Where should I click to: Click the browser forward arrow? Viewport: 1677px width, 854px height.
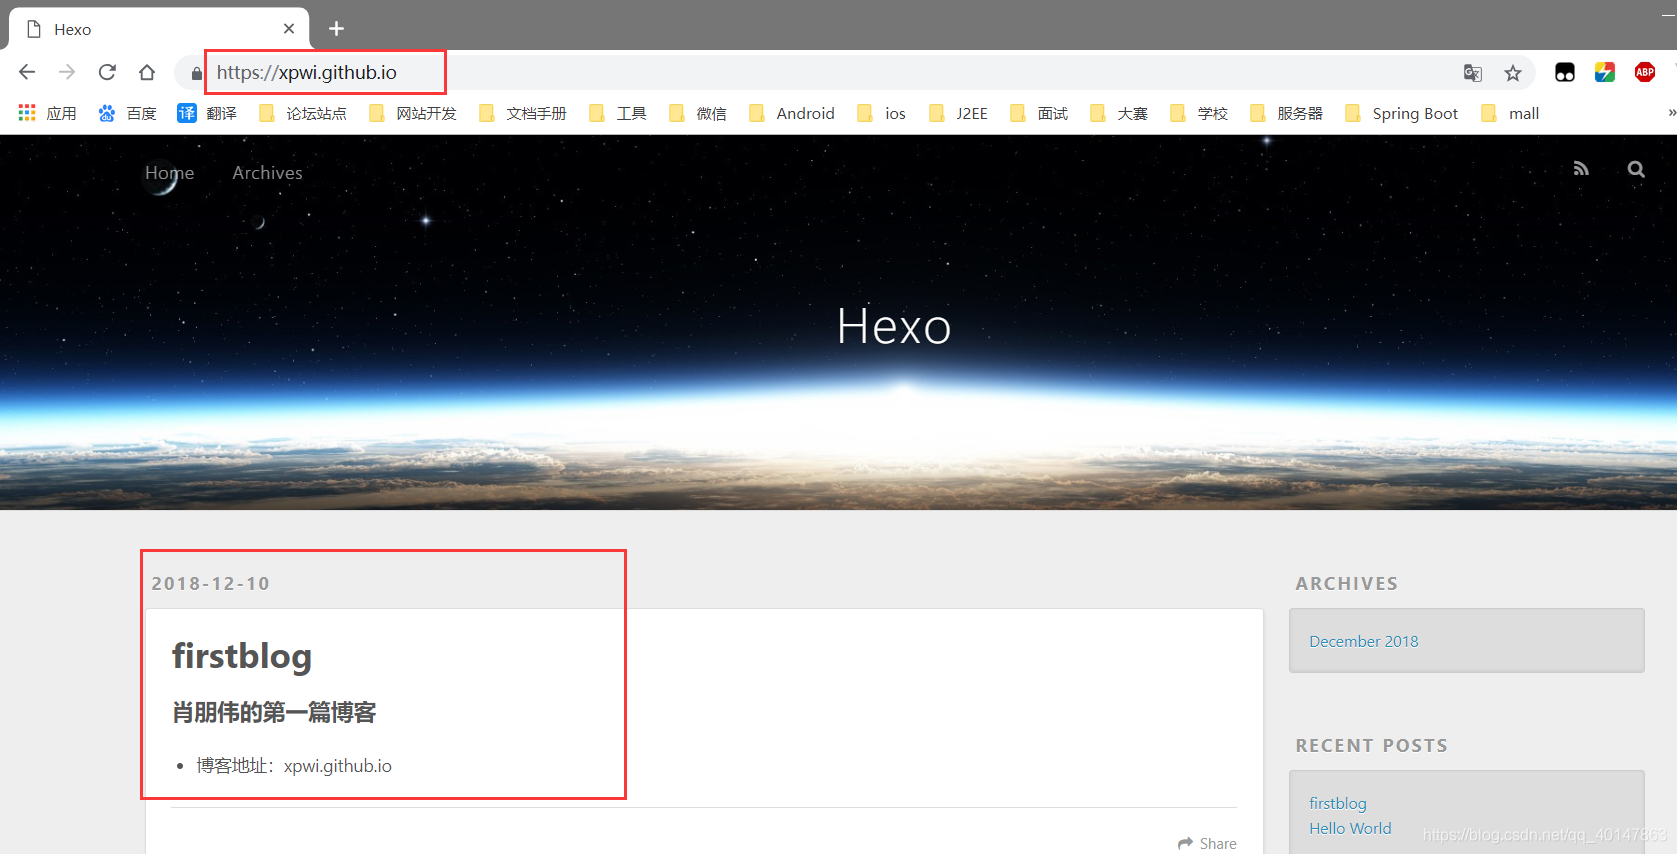tap(67, 72)
